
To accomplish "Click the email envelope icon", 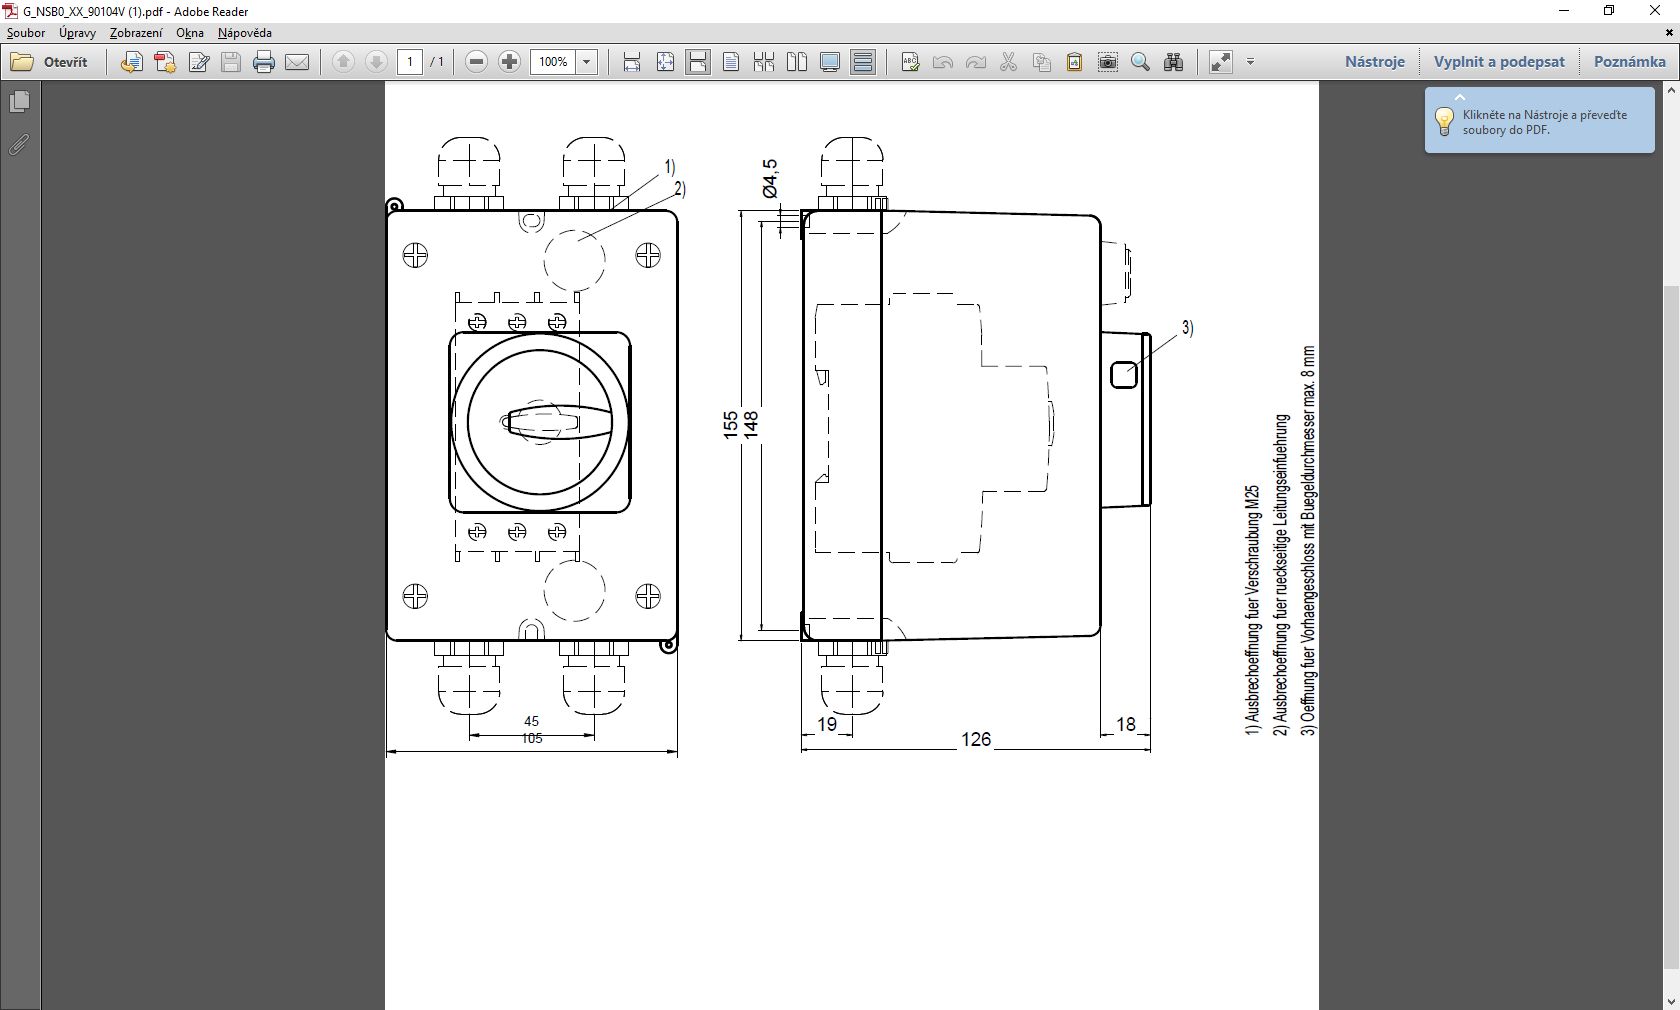I will point(297,62).
